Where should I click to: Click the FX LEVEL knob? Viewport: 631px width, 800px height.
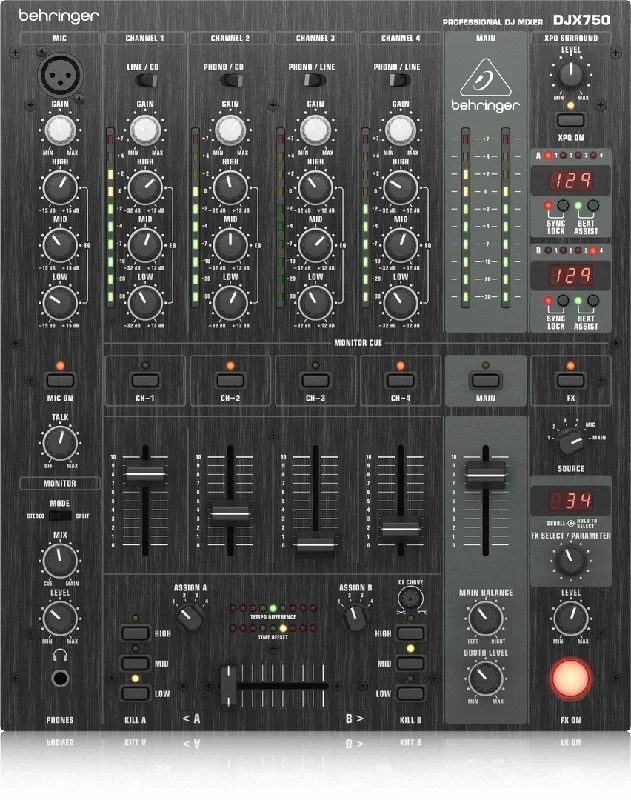(x=571, y=618)
